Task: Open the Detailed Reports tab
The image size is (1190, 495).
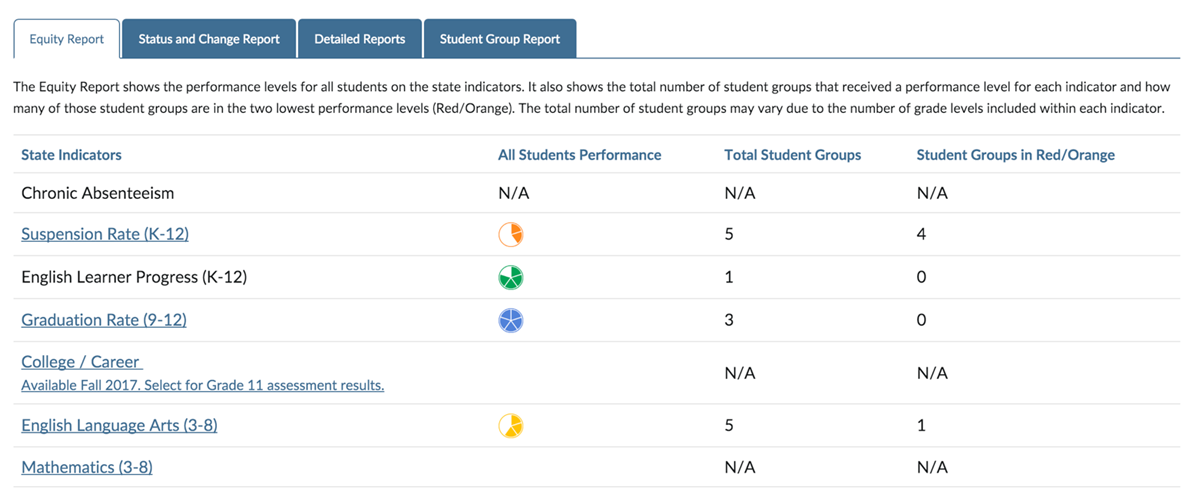Action: pos(360,39)
